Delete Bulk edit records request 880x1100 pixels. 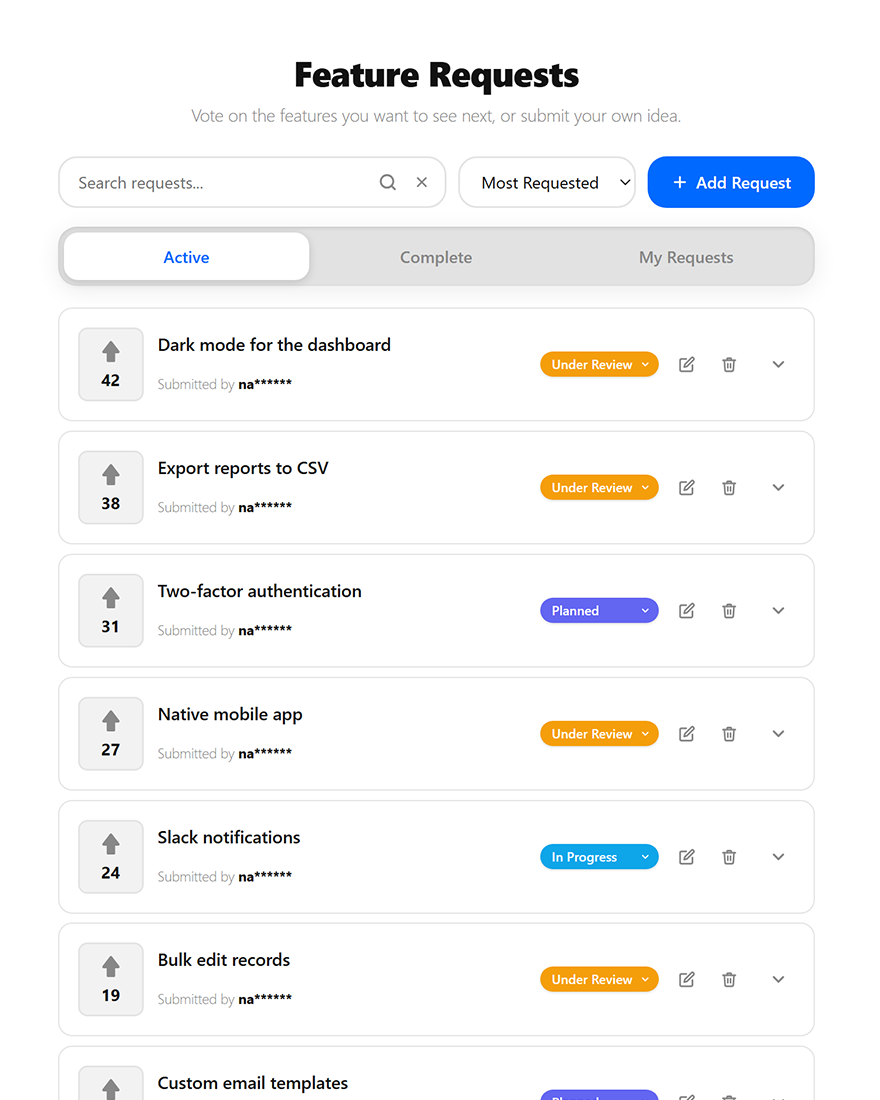coord(729,979)
